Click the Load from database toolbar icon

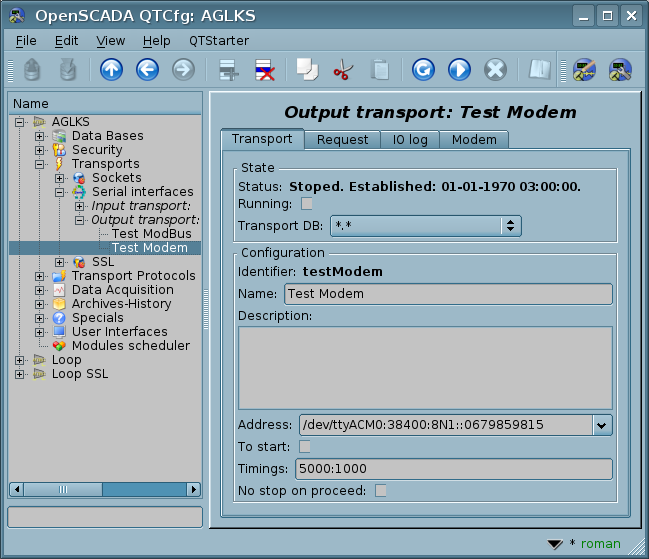pyautogui.click(x=32, y=70)
